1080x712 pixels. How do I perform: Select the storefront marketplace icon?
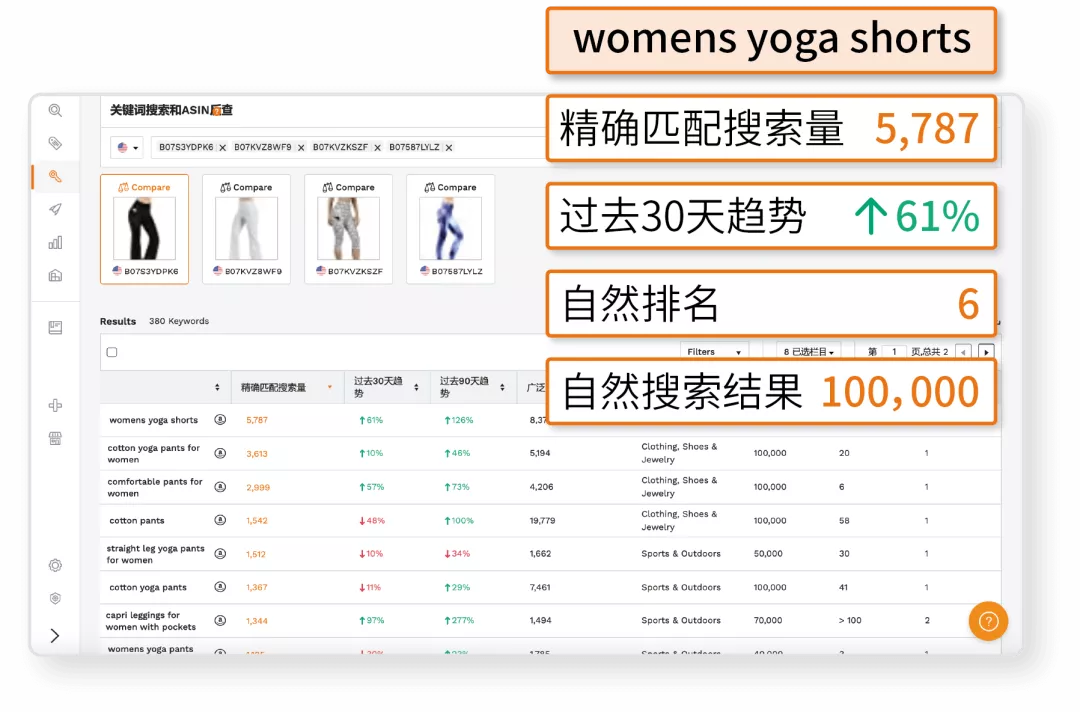point(55,440)
